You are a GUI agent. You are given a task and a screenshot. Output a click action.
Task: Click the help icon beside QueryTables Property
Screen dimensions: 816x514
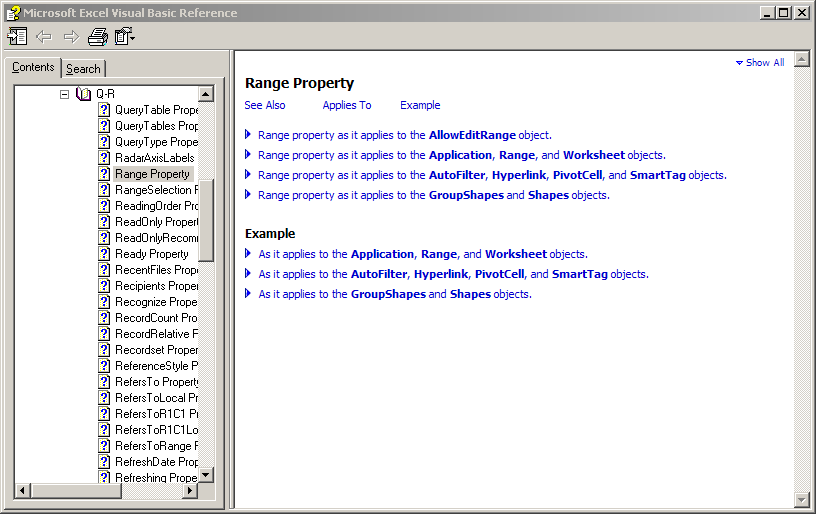tap(105, 126)
